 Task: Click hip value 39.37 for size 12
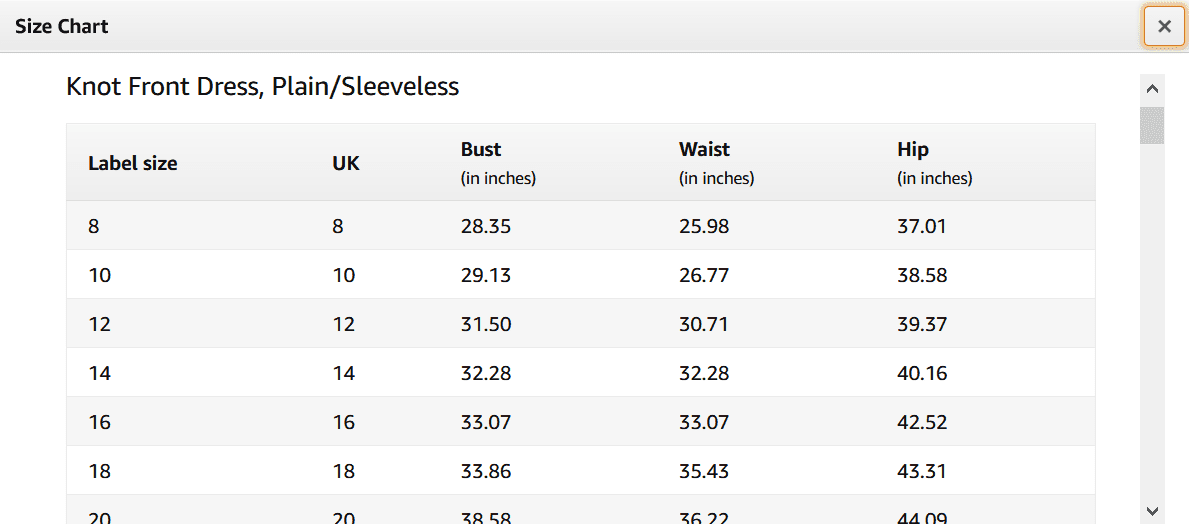click(x=922, y=325)
